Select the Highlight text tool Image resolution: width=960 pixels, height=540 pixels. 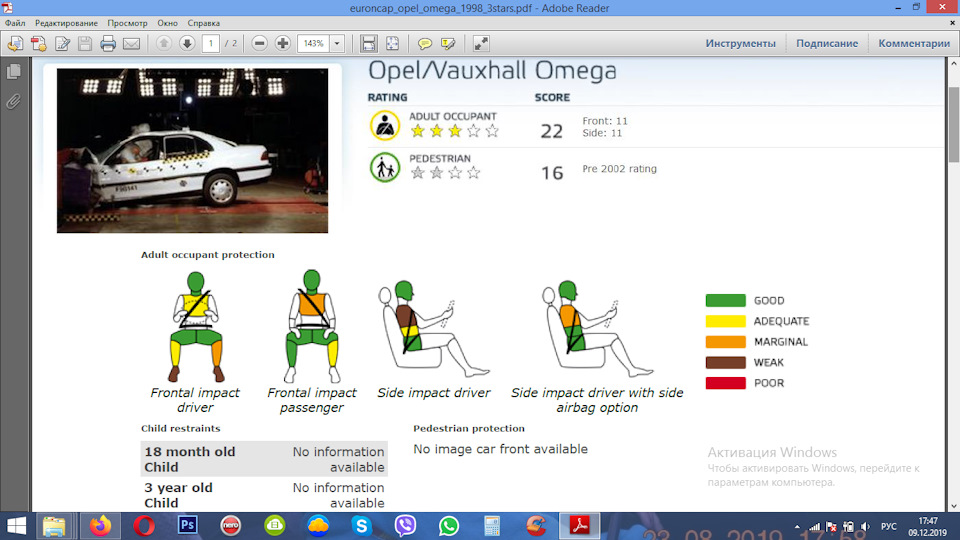448,43
